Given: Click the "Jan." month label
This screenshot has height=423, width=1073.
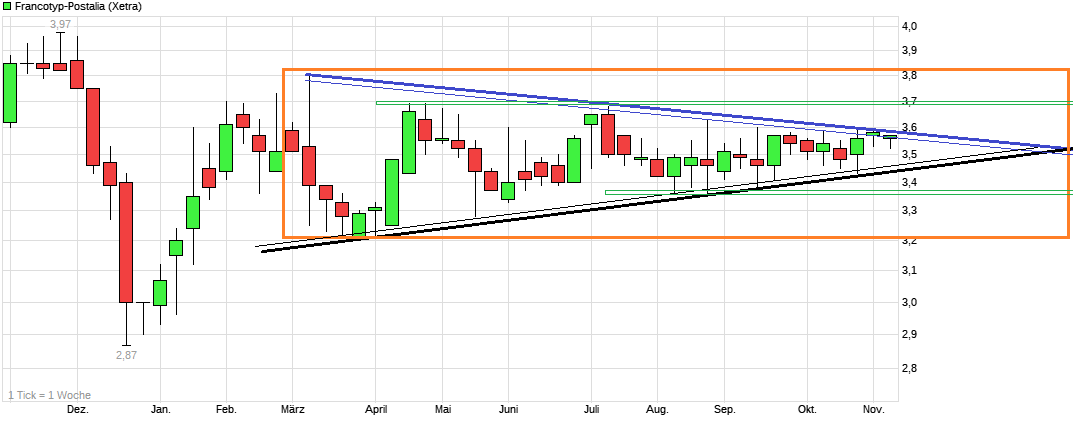Looking at the screenshot, I should (161, 409).
